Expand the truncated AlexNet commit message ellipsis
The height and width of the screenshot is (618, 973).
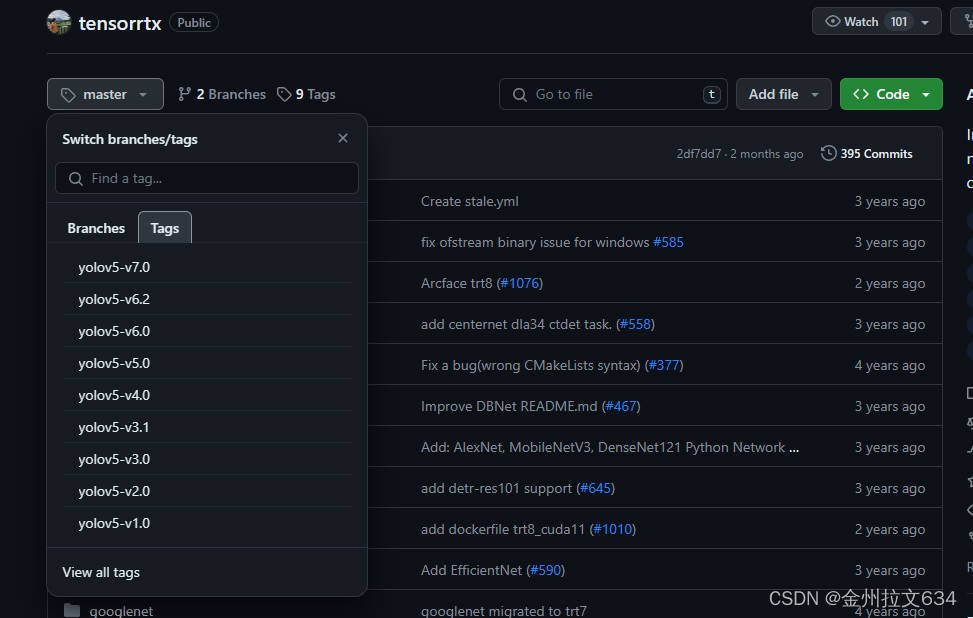pyautogui.click(x=794, y=447)
